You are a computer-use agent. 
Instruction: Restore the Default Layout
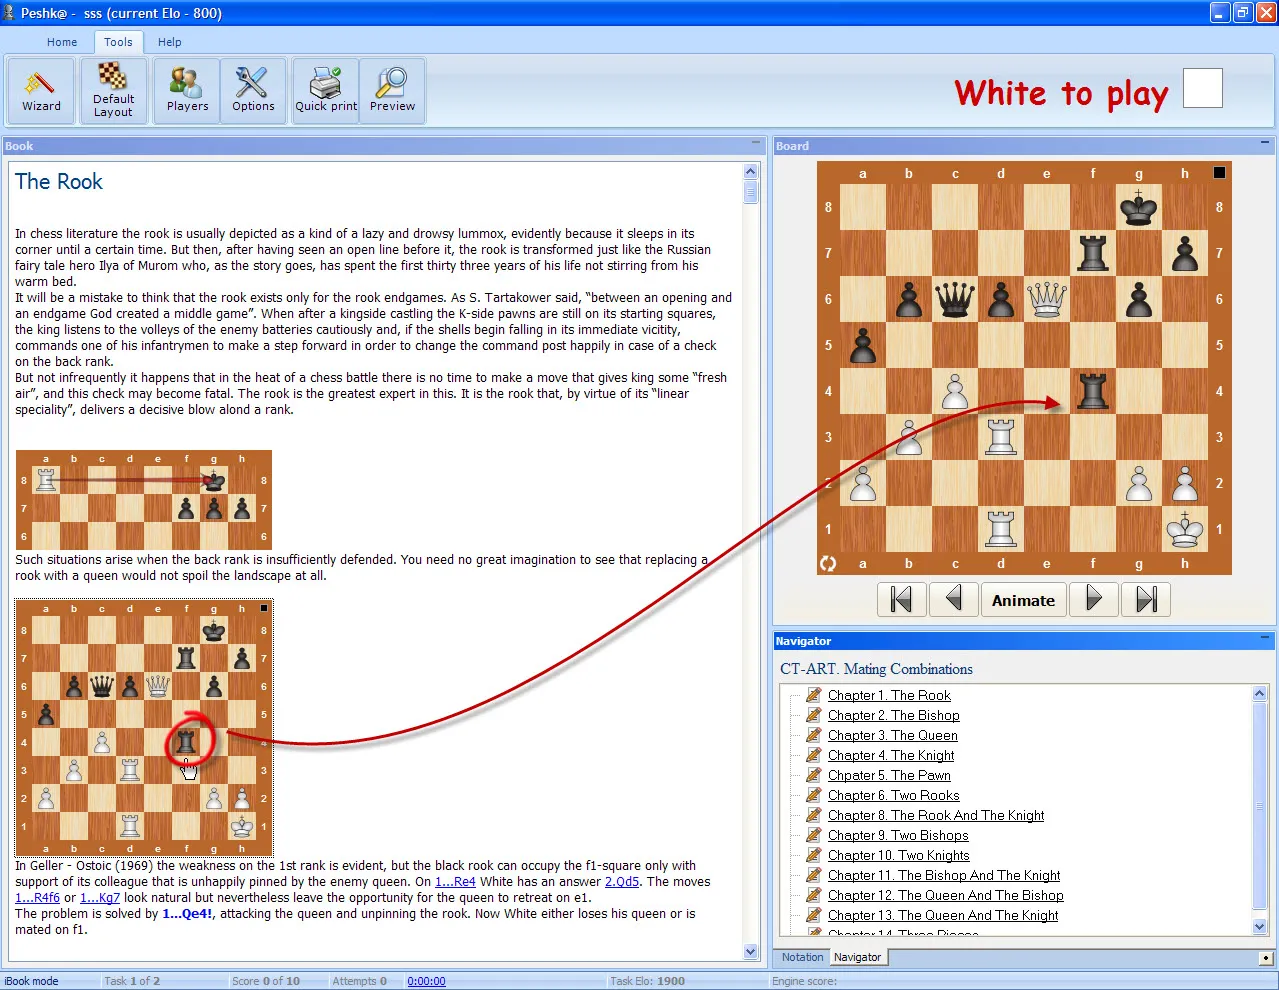(x=113, y=91)
